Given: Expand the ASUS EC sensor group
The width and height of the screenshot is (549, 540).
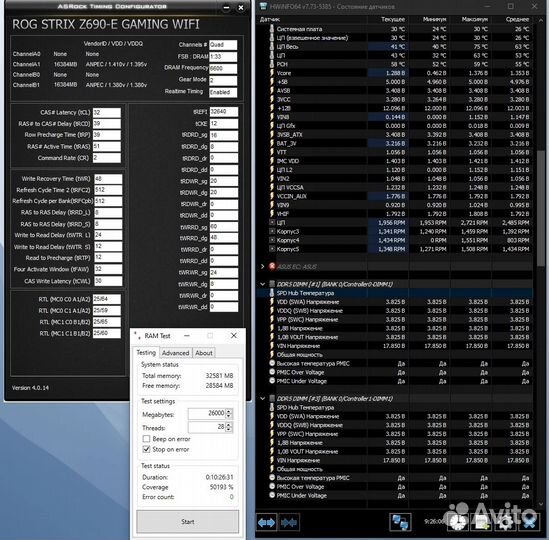Looking at the screenshot, I should [263, 266].
